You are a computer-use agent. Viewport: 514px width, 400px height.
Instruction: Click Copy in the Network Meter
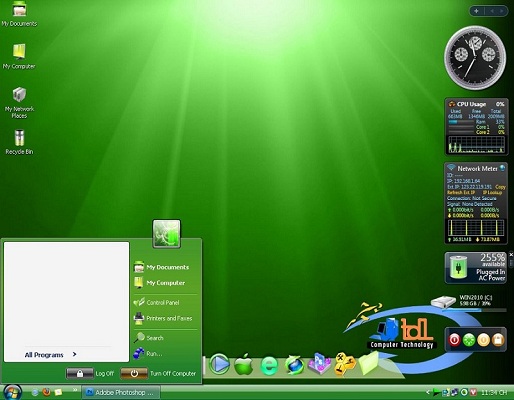(x=500, y=187)
